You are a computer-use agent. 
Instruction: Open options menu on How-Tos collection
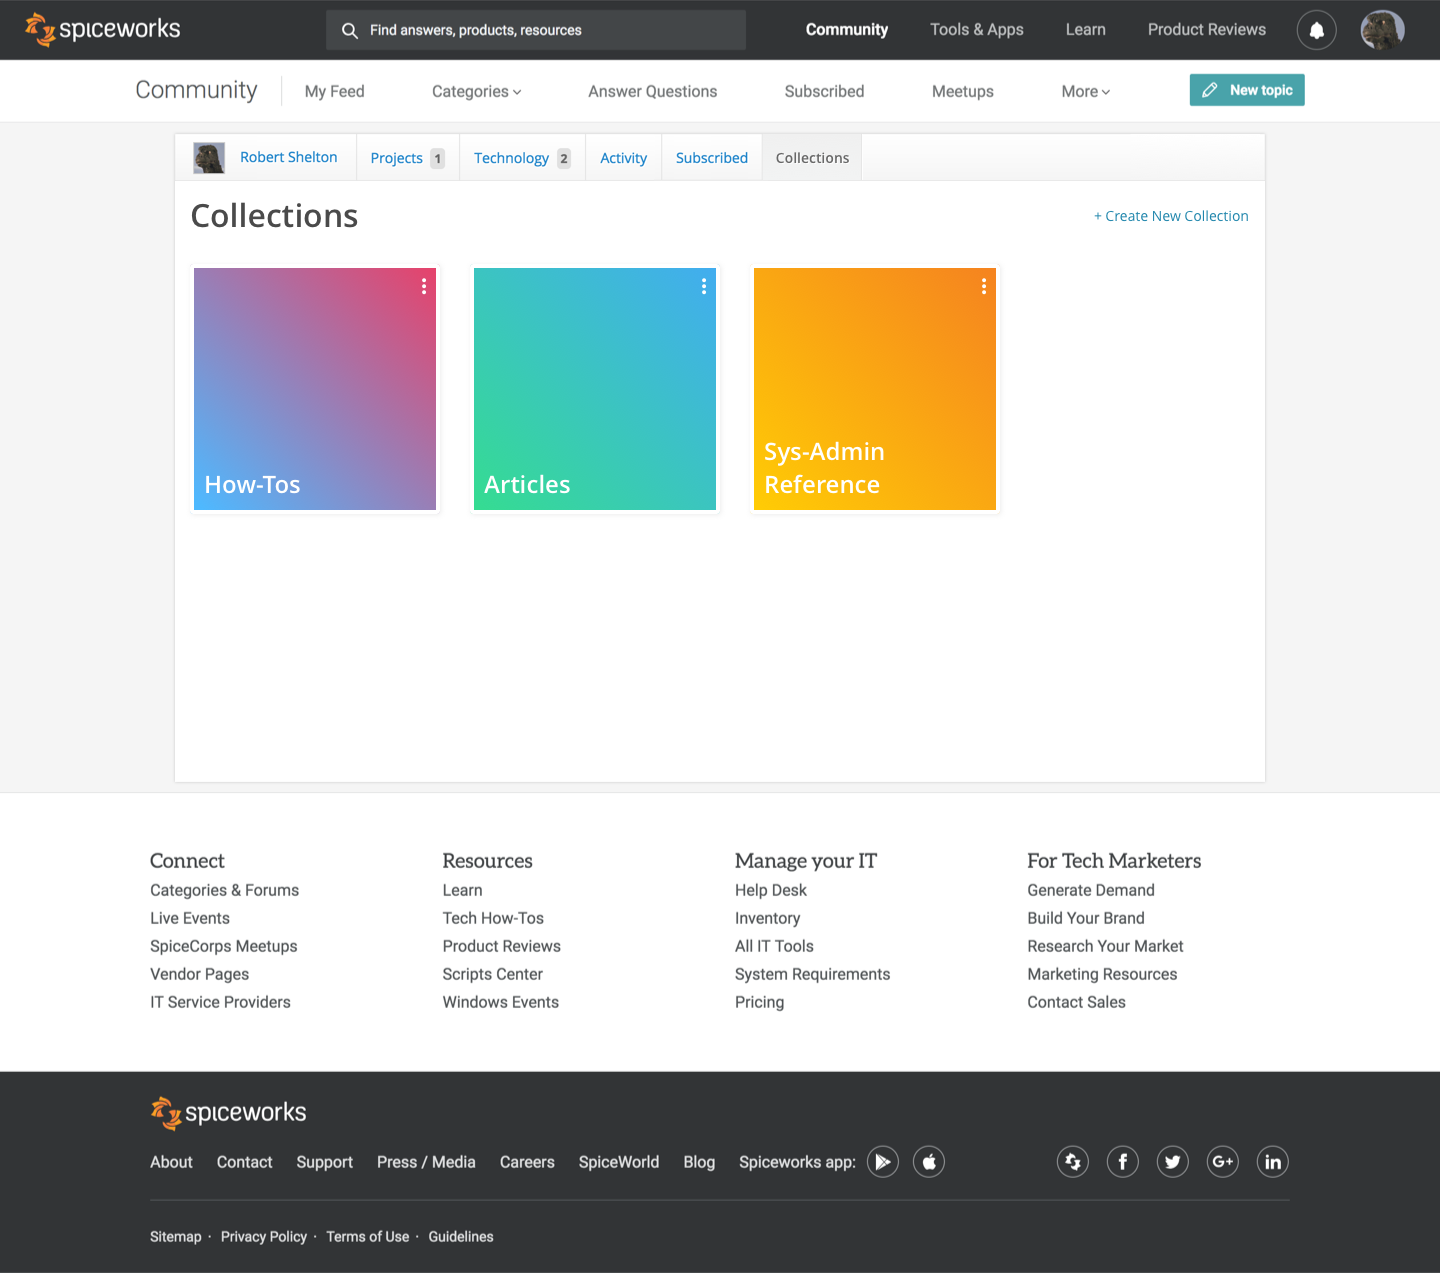point(424,286)
